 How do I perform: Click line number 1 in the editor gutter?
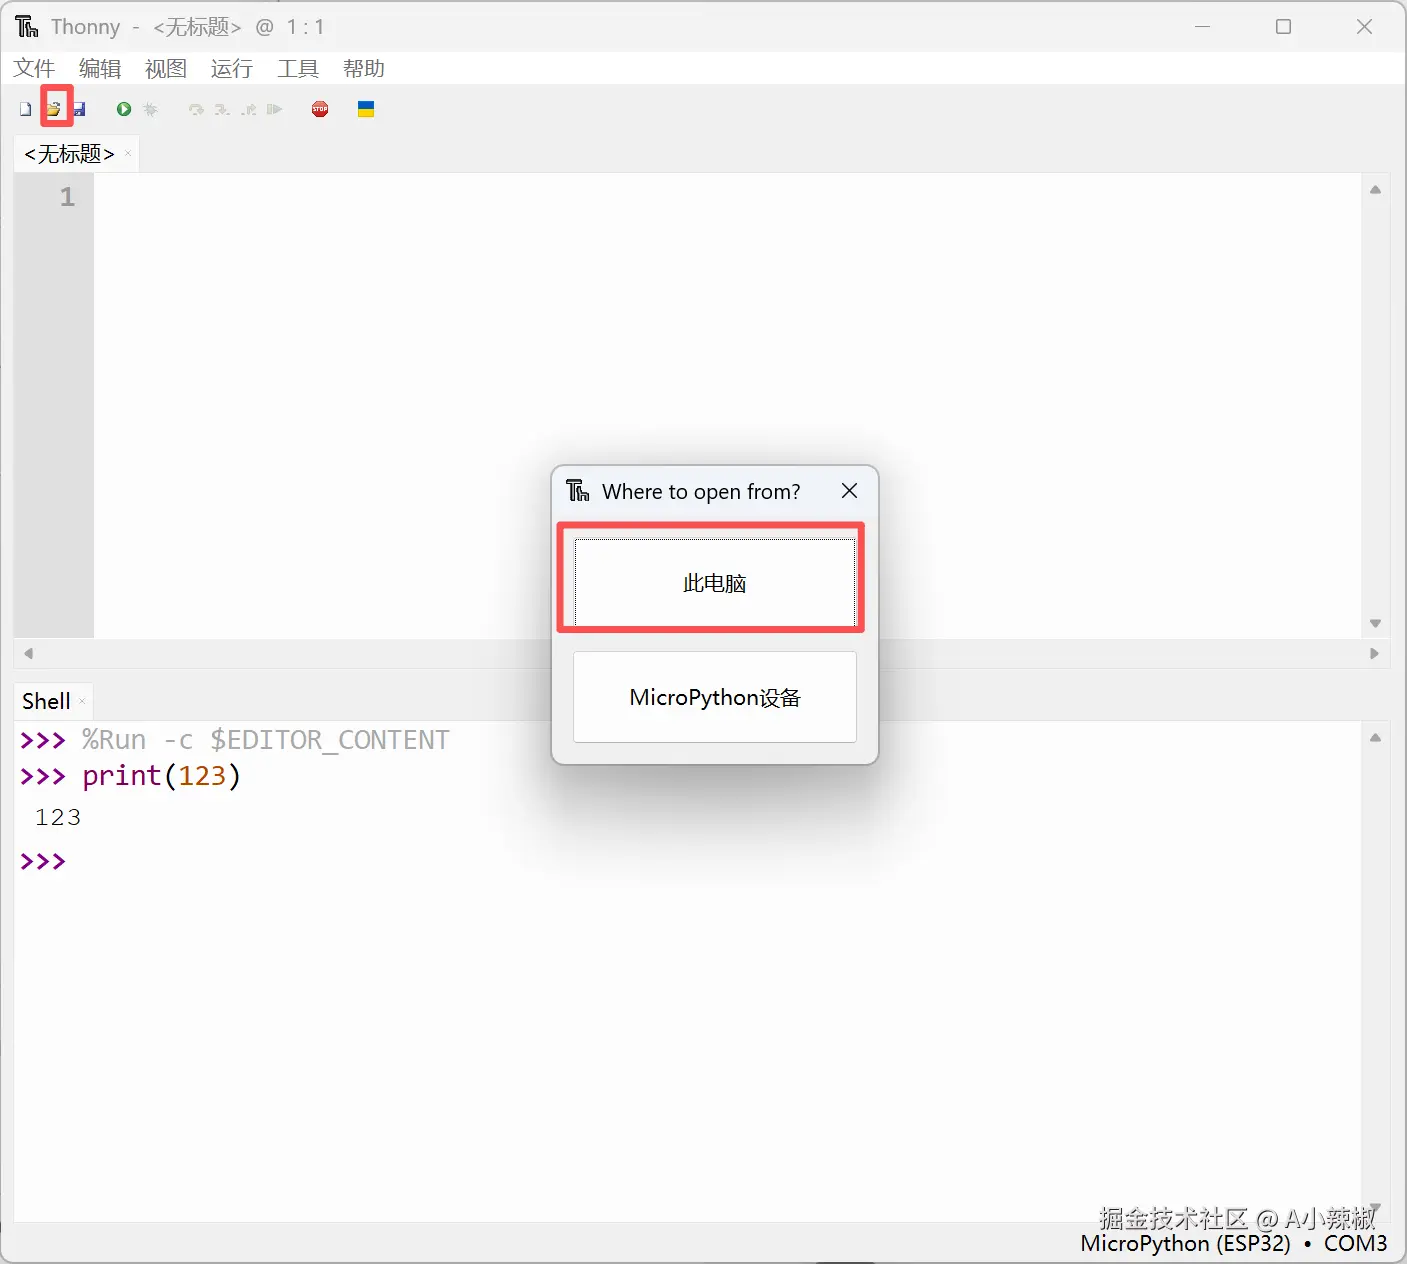pyautogui.click(x=67, y=197)
